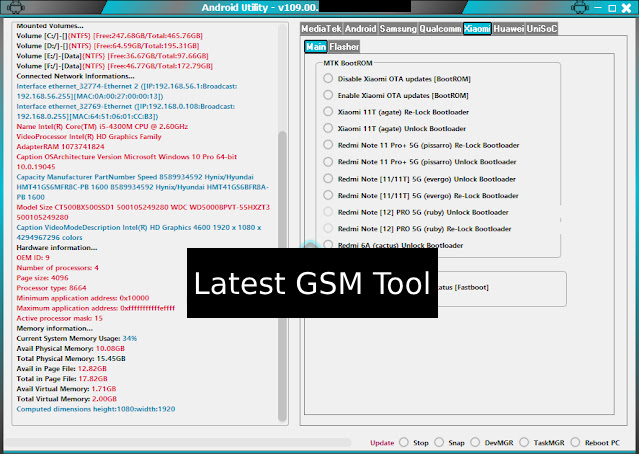Choose Xiaomi 11T (agate) Unlock Bootloader
This screenshot has height=454, width=639.
pyautogui.click(x=328, y=128)
